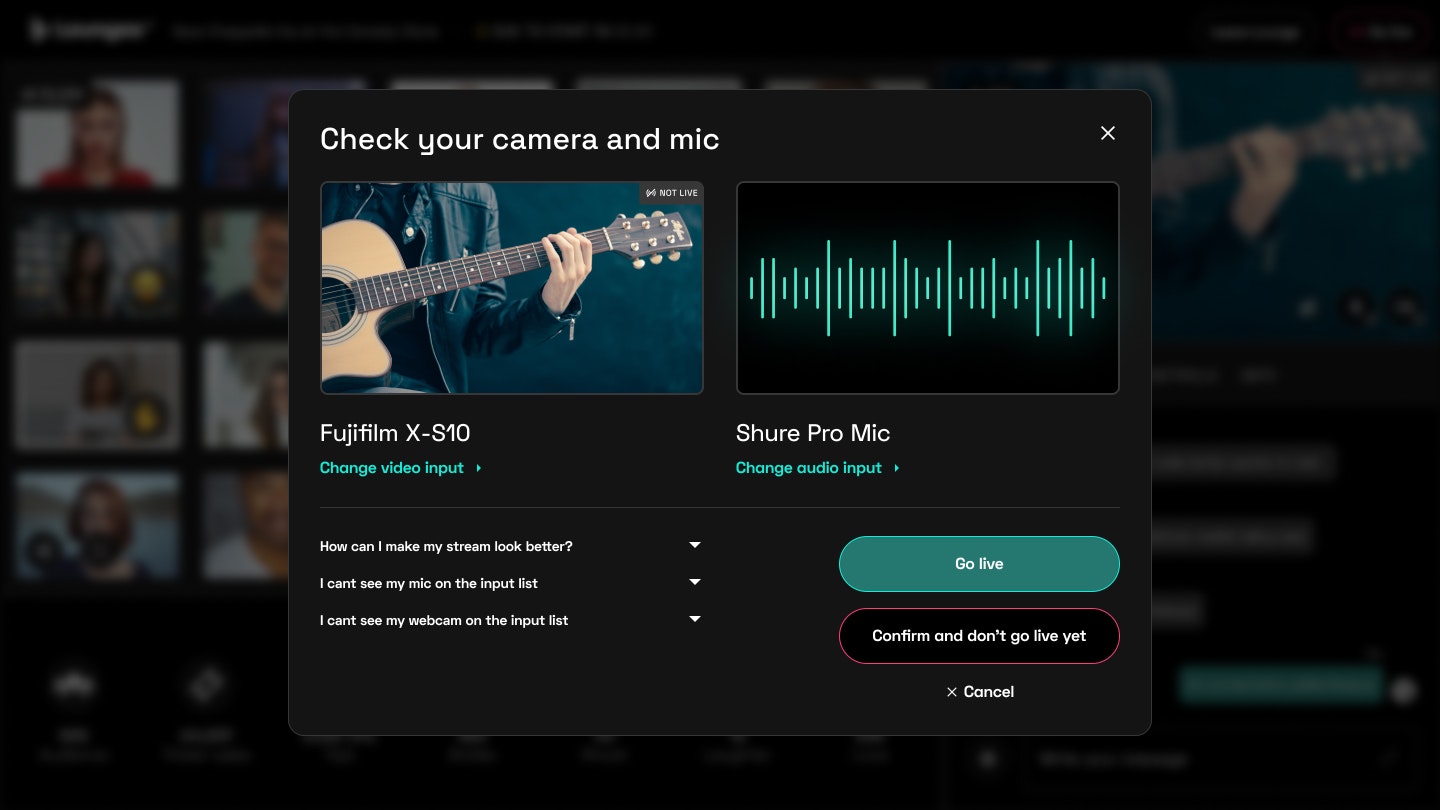Click the Go live button
The width and height of the screenshot is (1440, 810).
(979, 564)
